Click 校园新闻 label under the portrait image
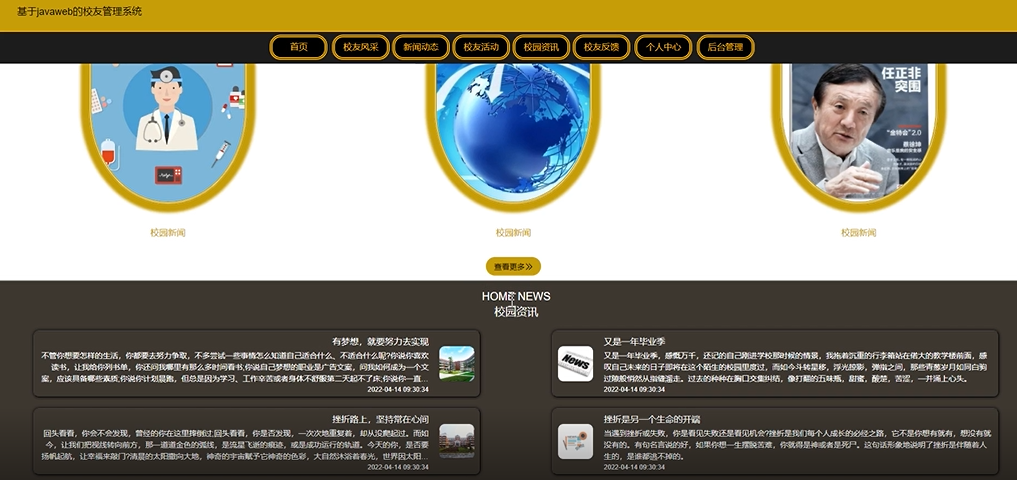The width and height of the screenshot is (1017, 480). coord(859,233)
